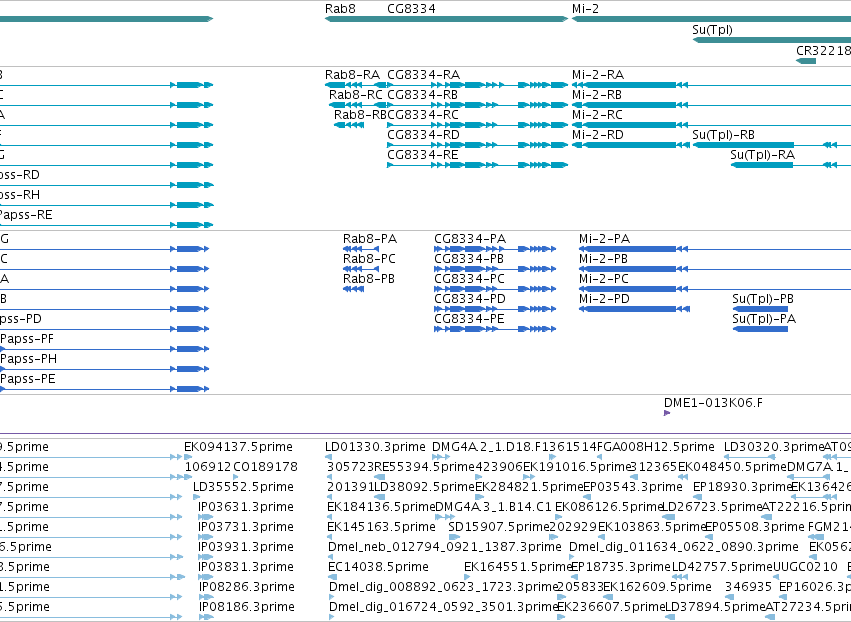The height and width of the screenshot is (622, 851).
Task: Click EST label LD42757.5prime
Action: [722, 567]
